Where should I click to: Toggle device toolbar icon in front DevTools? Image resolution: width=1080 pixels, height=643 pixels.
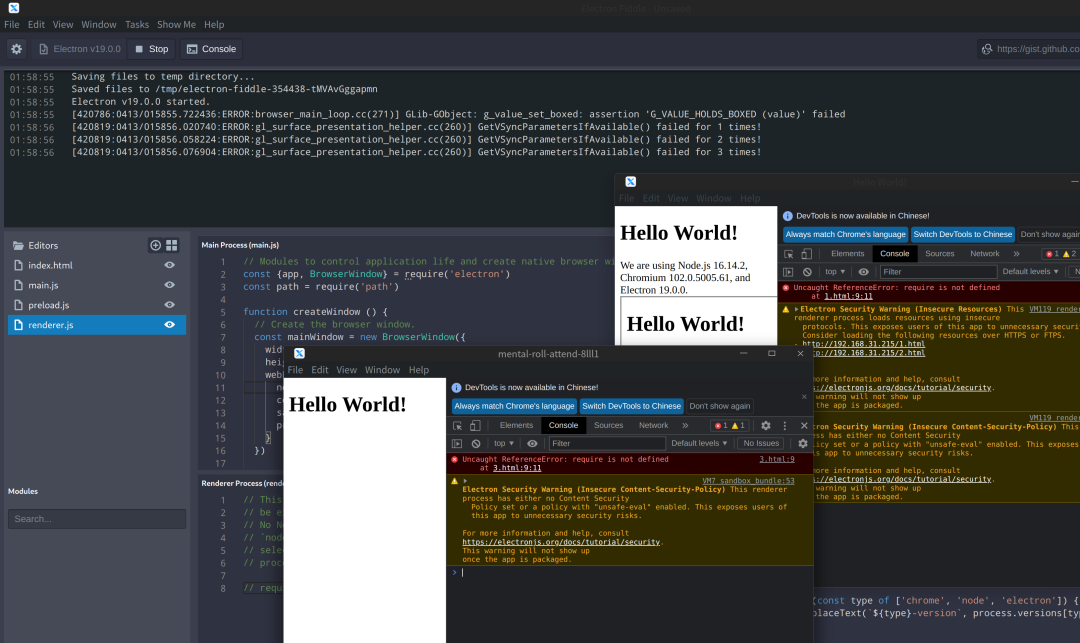coord(475,425)
